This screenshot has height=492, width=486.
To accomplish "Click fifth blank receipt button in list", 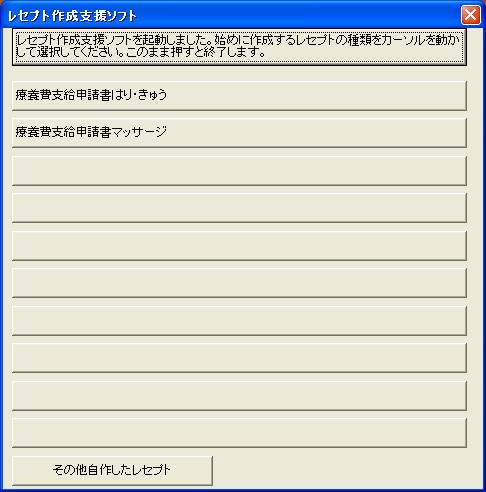I will tap(239, 321).
